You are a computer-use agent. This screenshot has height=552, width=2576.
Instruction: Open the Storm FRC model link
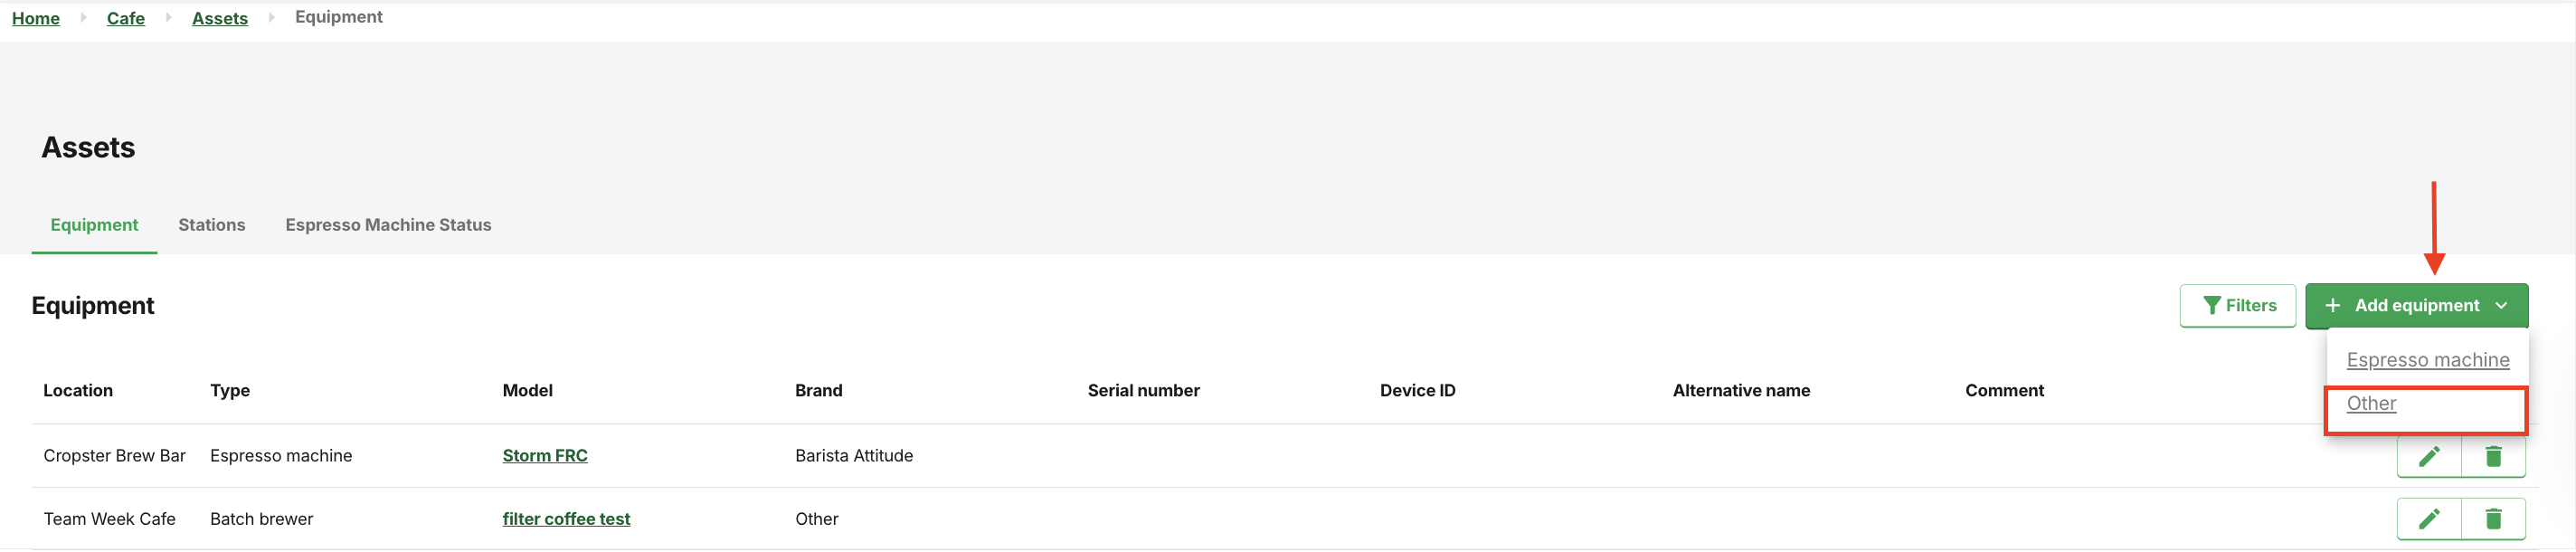(545, 456)
